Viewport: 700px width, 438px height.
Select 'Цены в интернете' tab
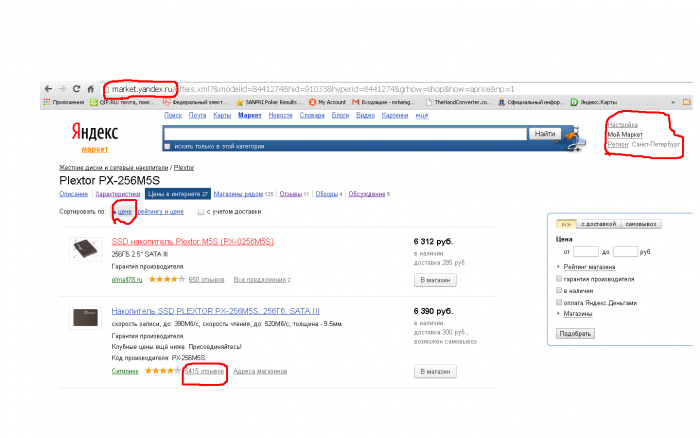[x=178, y=194]
